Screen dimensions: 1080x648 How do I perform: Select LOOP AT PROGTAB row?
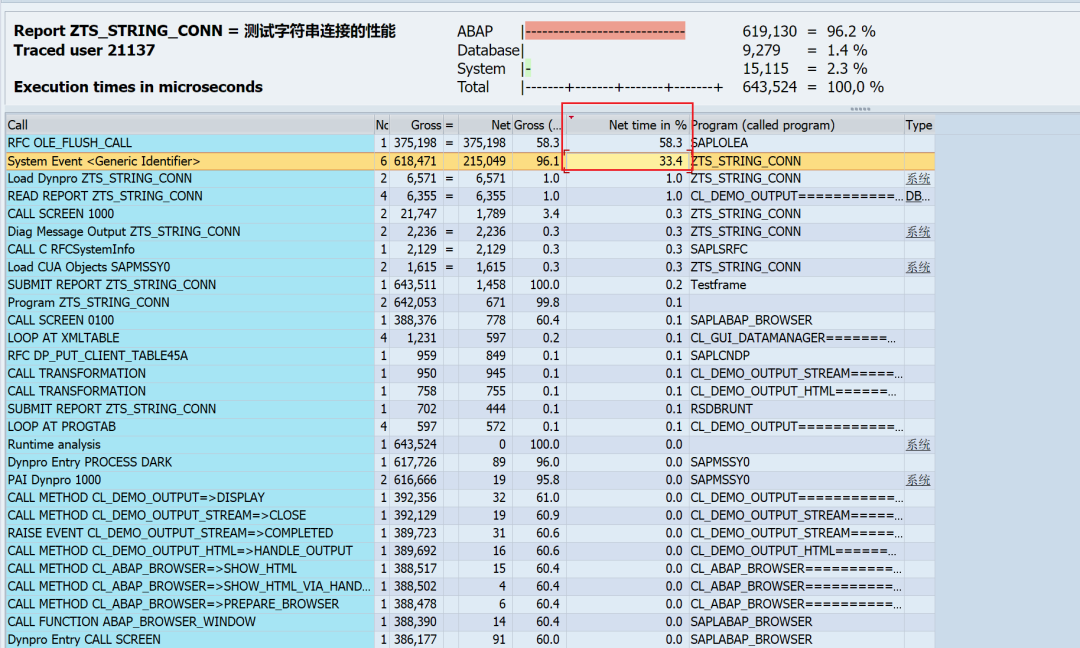[x=189, y=427]
